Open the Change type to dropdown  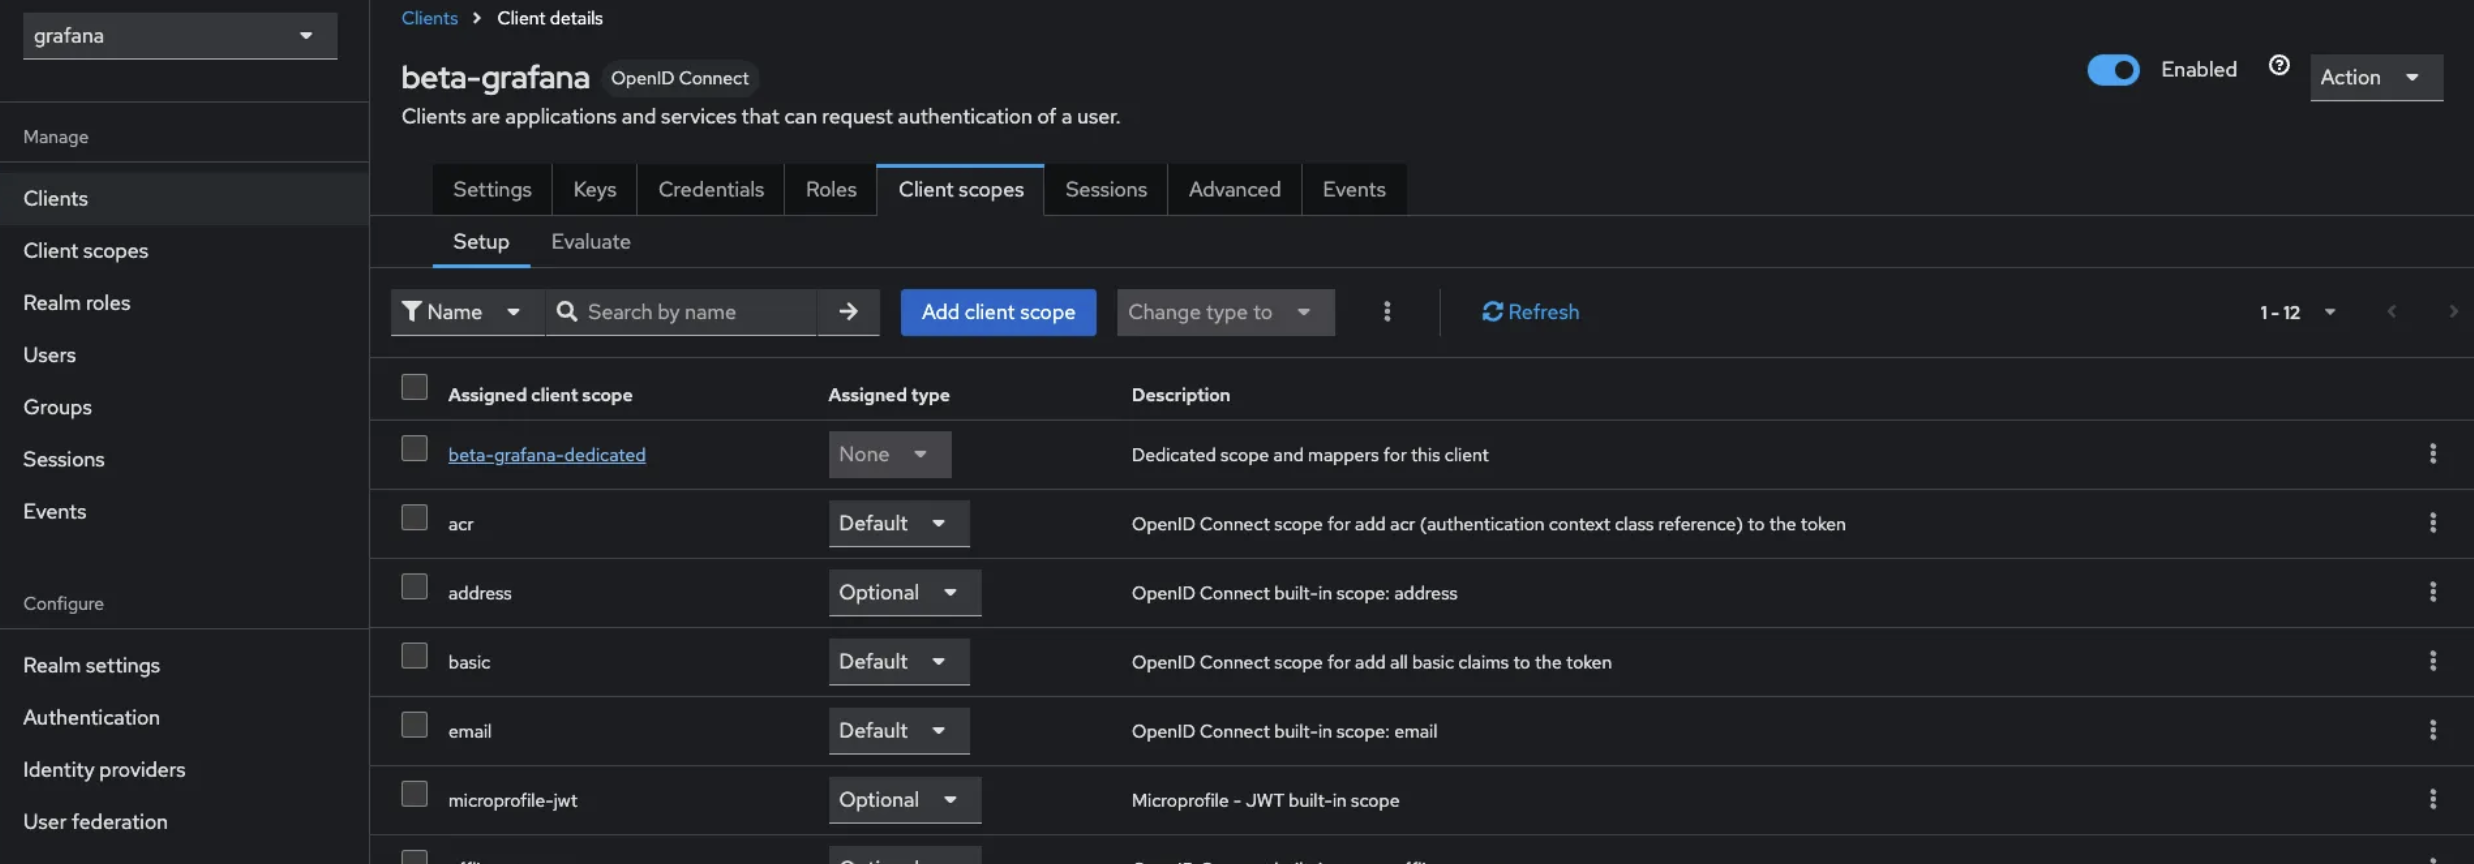coord(1225,312)
